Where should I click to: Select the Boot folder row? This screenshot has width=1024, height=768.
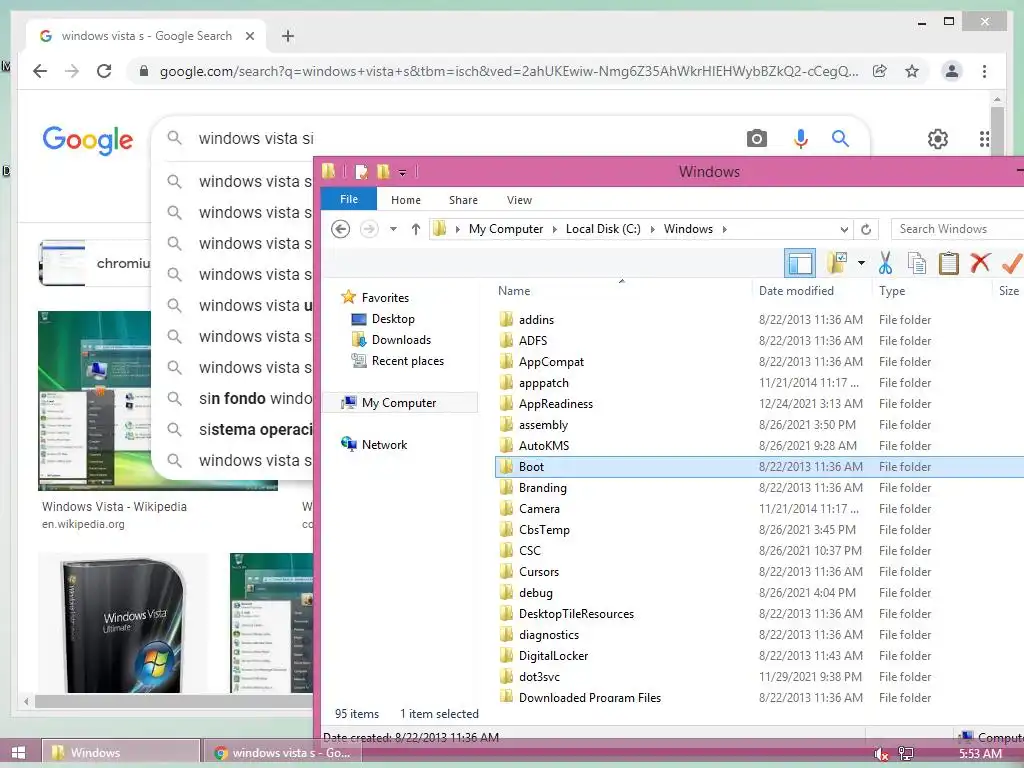(x=760, y=466)
